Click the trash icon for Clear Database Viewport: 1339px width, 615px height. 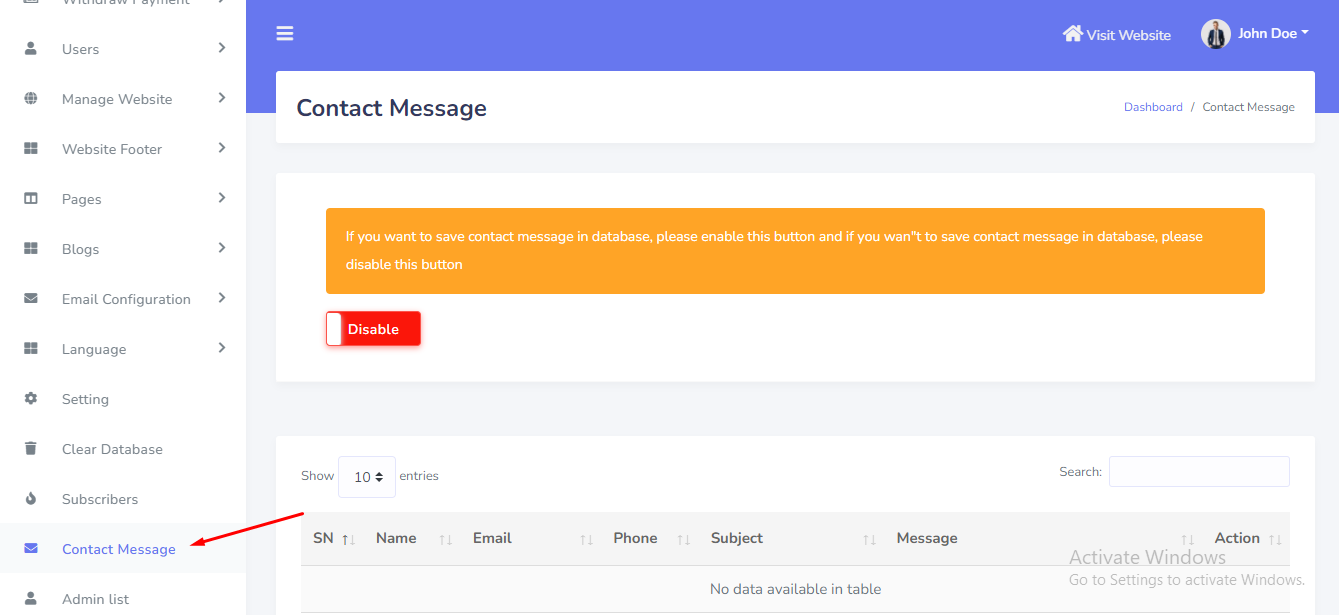pyautogui.click(x=31, y=448)
